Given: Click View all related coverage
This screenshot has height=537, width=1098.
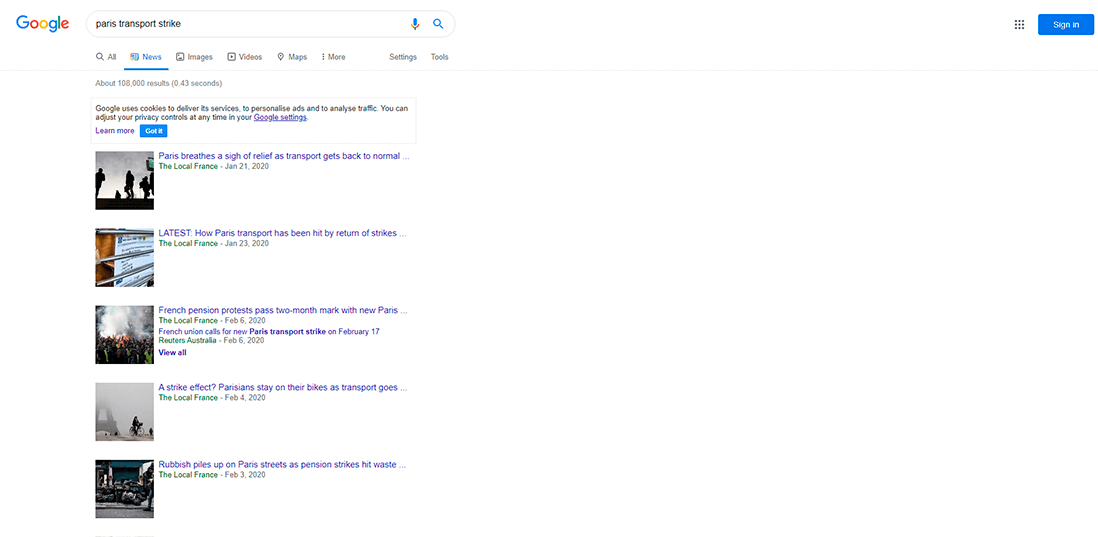Looking at the screenshot, I should tap(172, 353).
